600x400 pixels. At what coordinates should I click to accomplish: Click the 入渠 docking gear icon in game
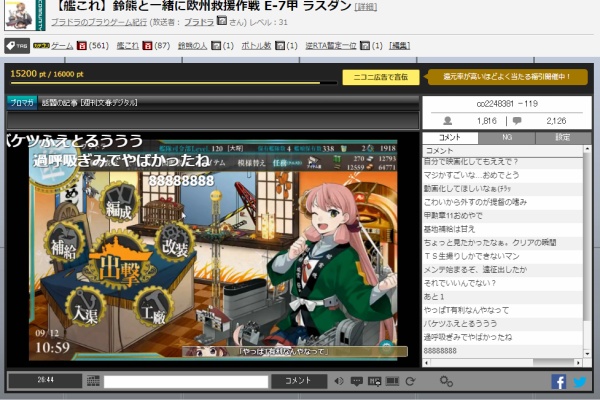tap(85, 307)
